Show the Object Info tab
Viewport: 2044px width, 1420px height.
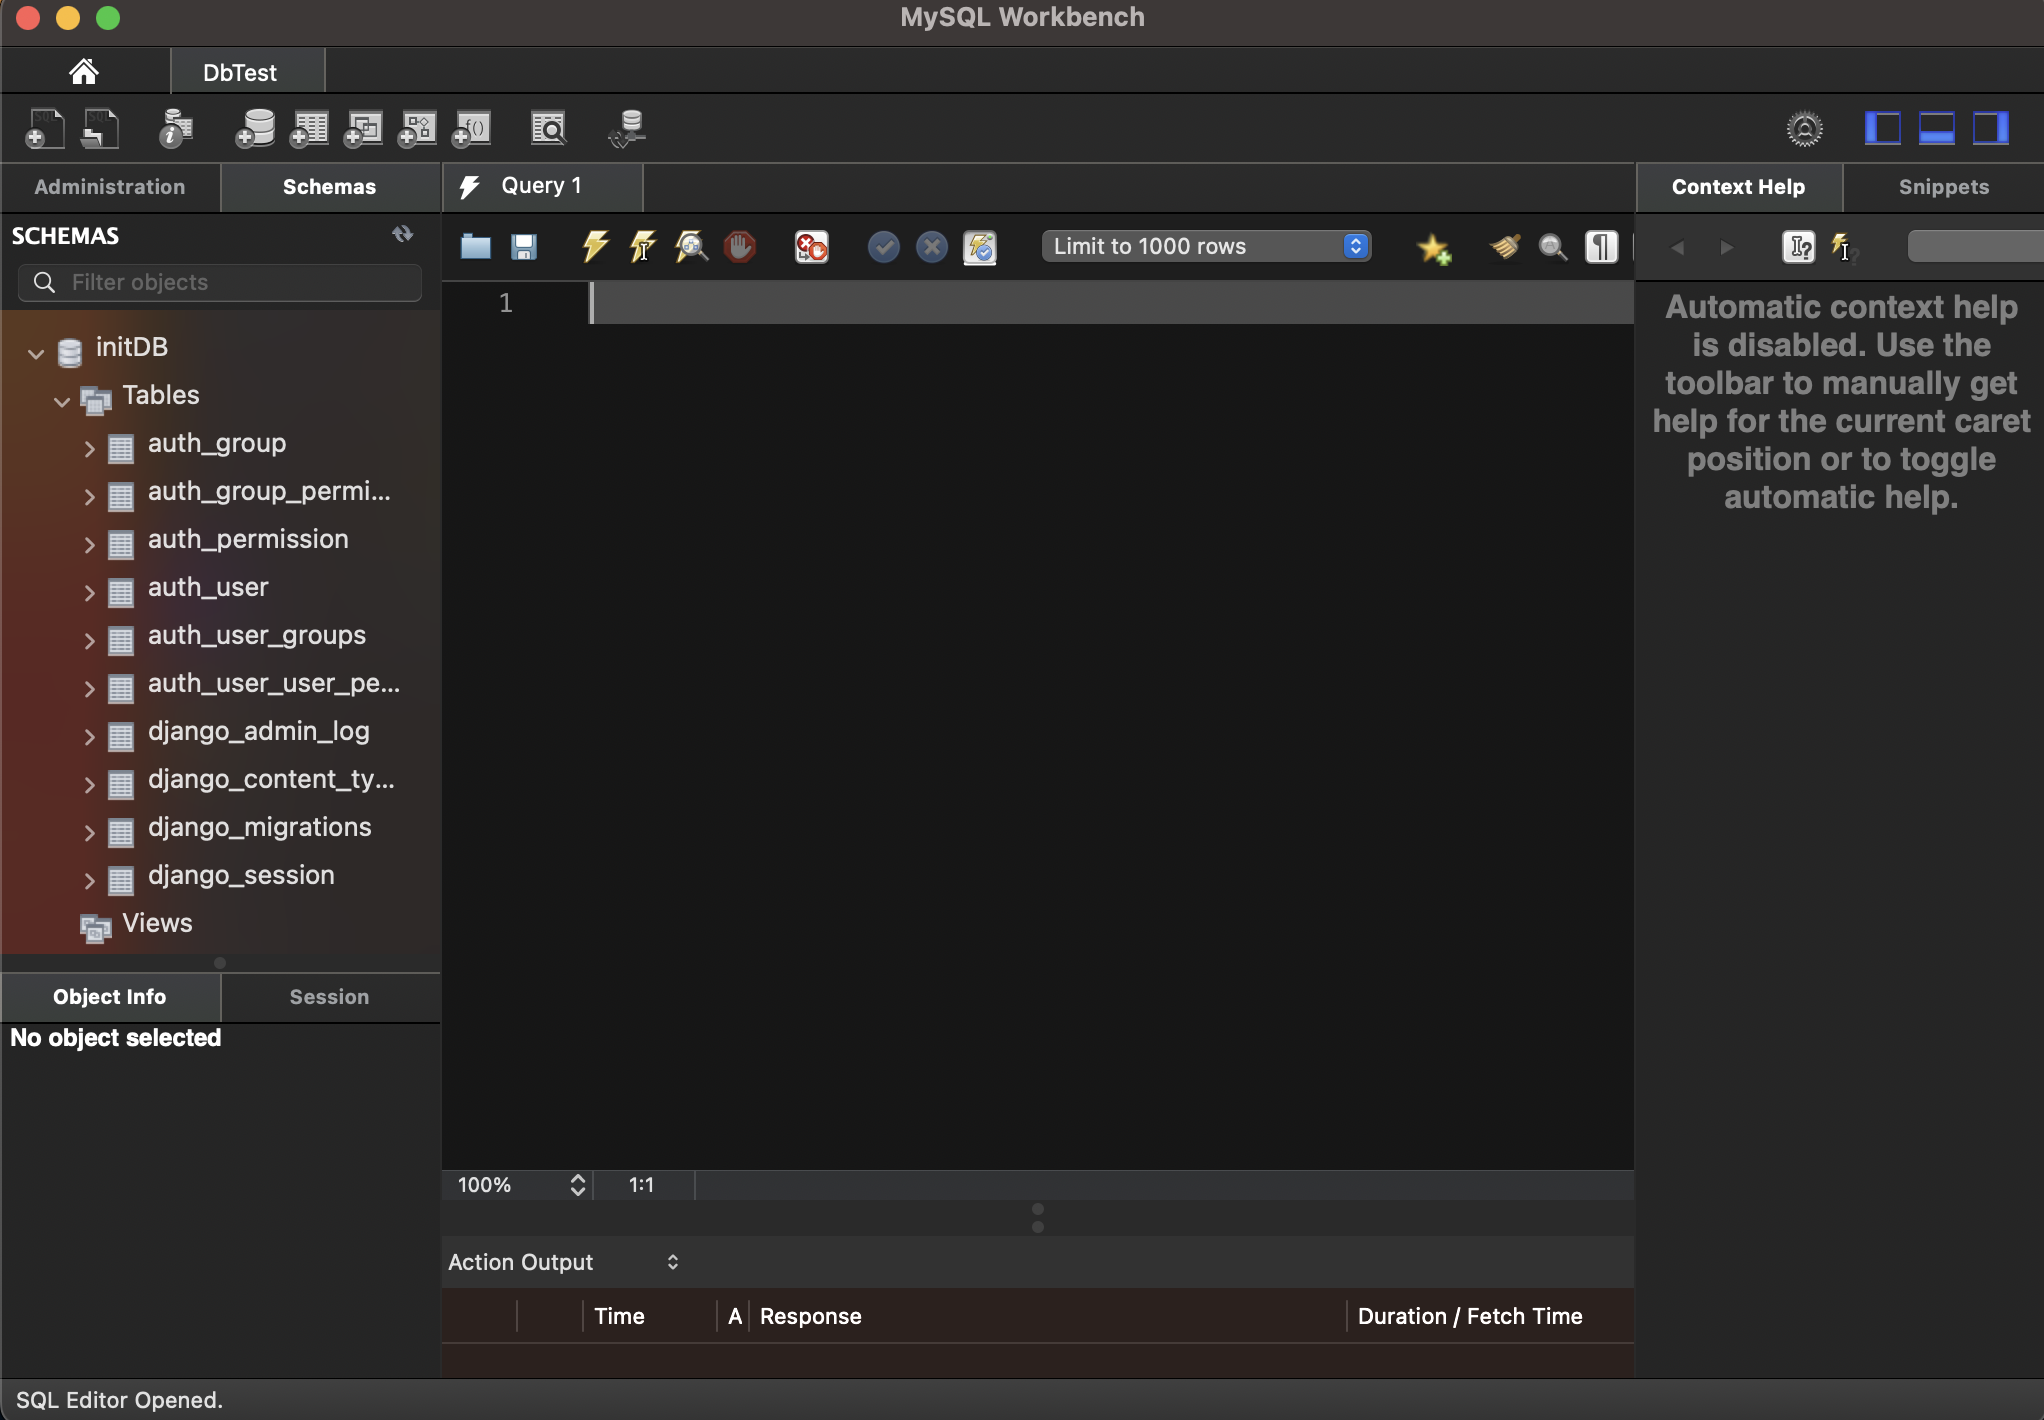pyautogui.click(x=110, y=997)
